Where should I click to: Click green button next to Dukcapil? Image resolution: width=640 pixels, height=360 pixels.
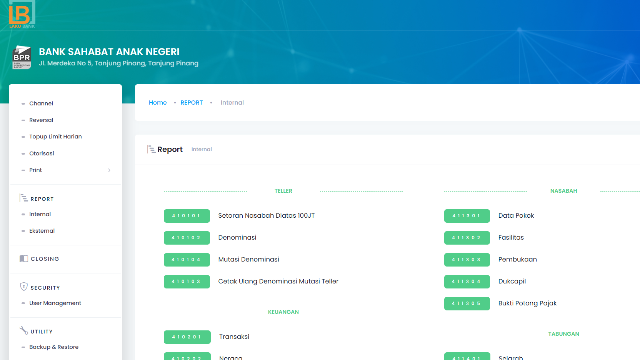coord(467,281)
